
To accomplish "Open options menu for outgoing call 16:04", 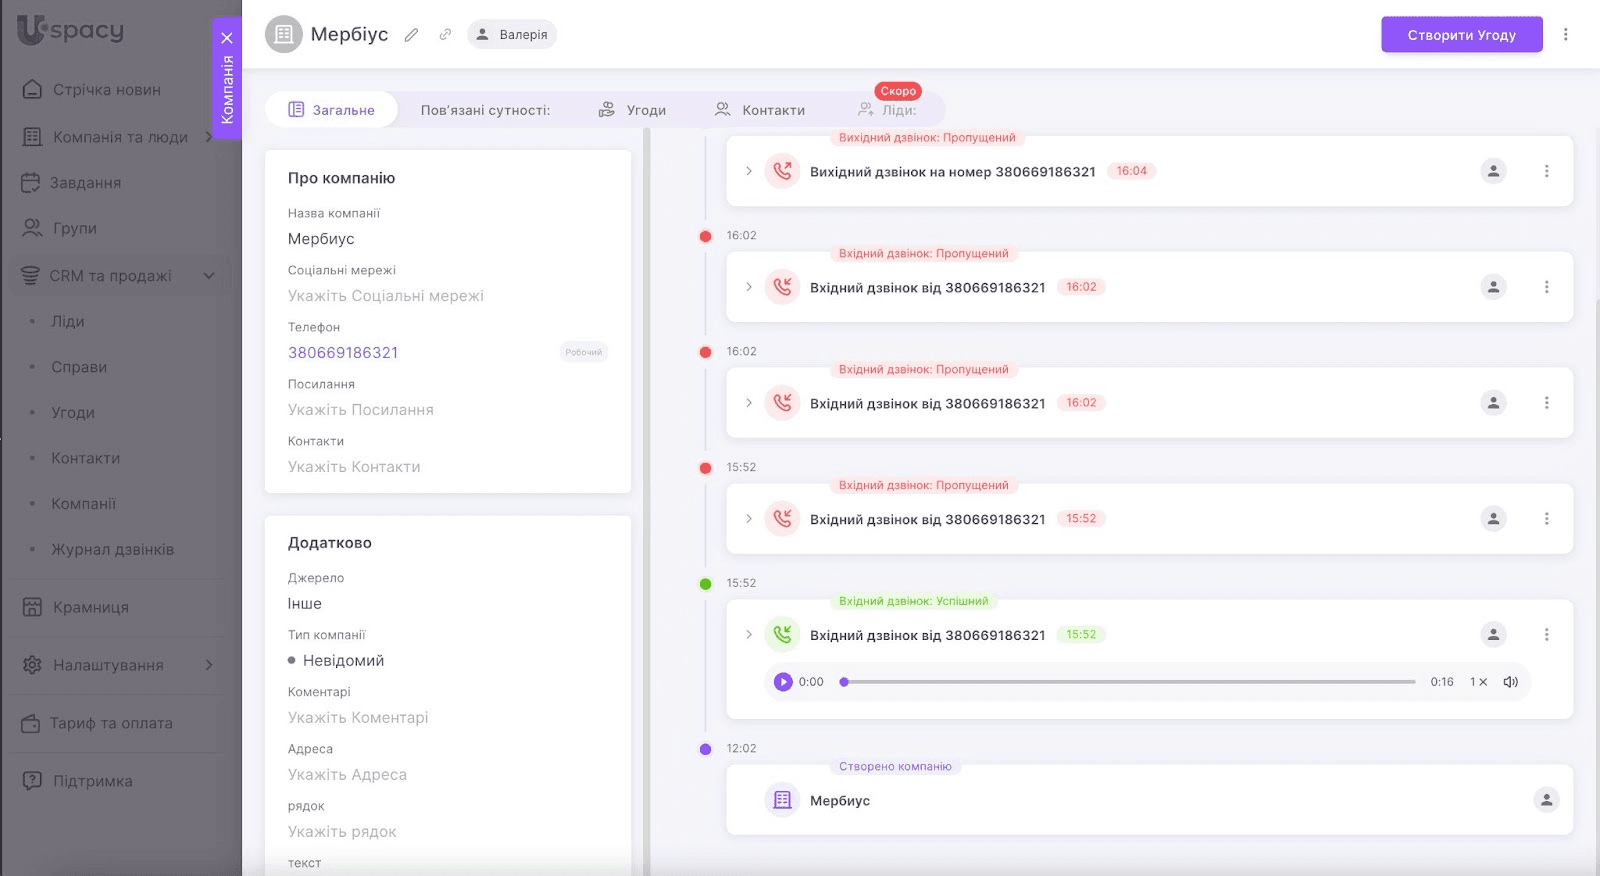I will [x=1546, y=171].
